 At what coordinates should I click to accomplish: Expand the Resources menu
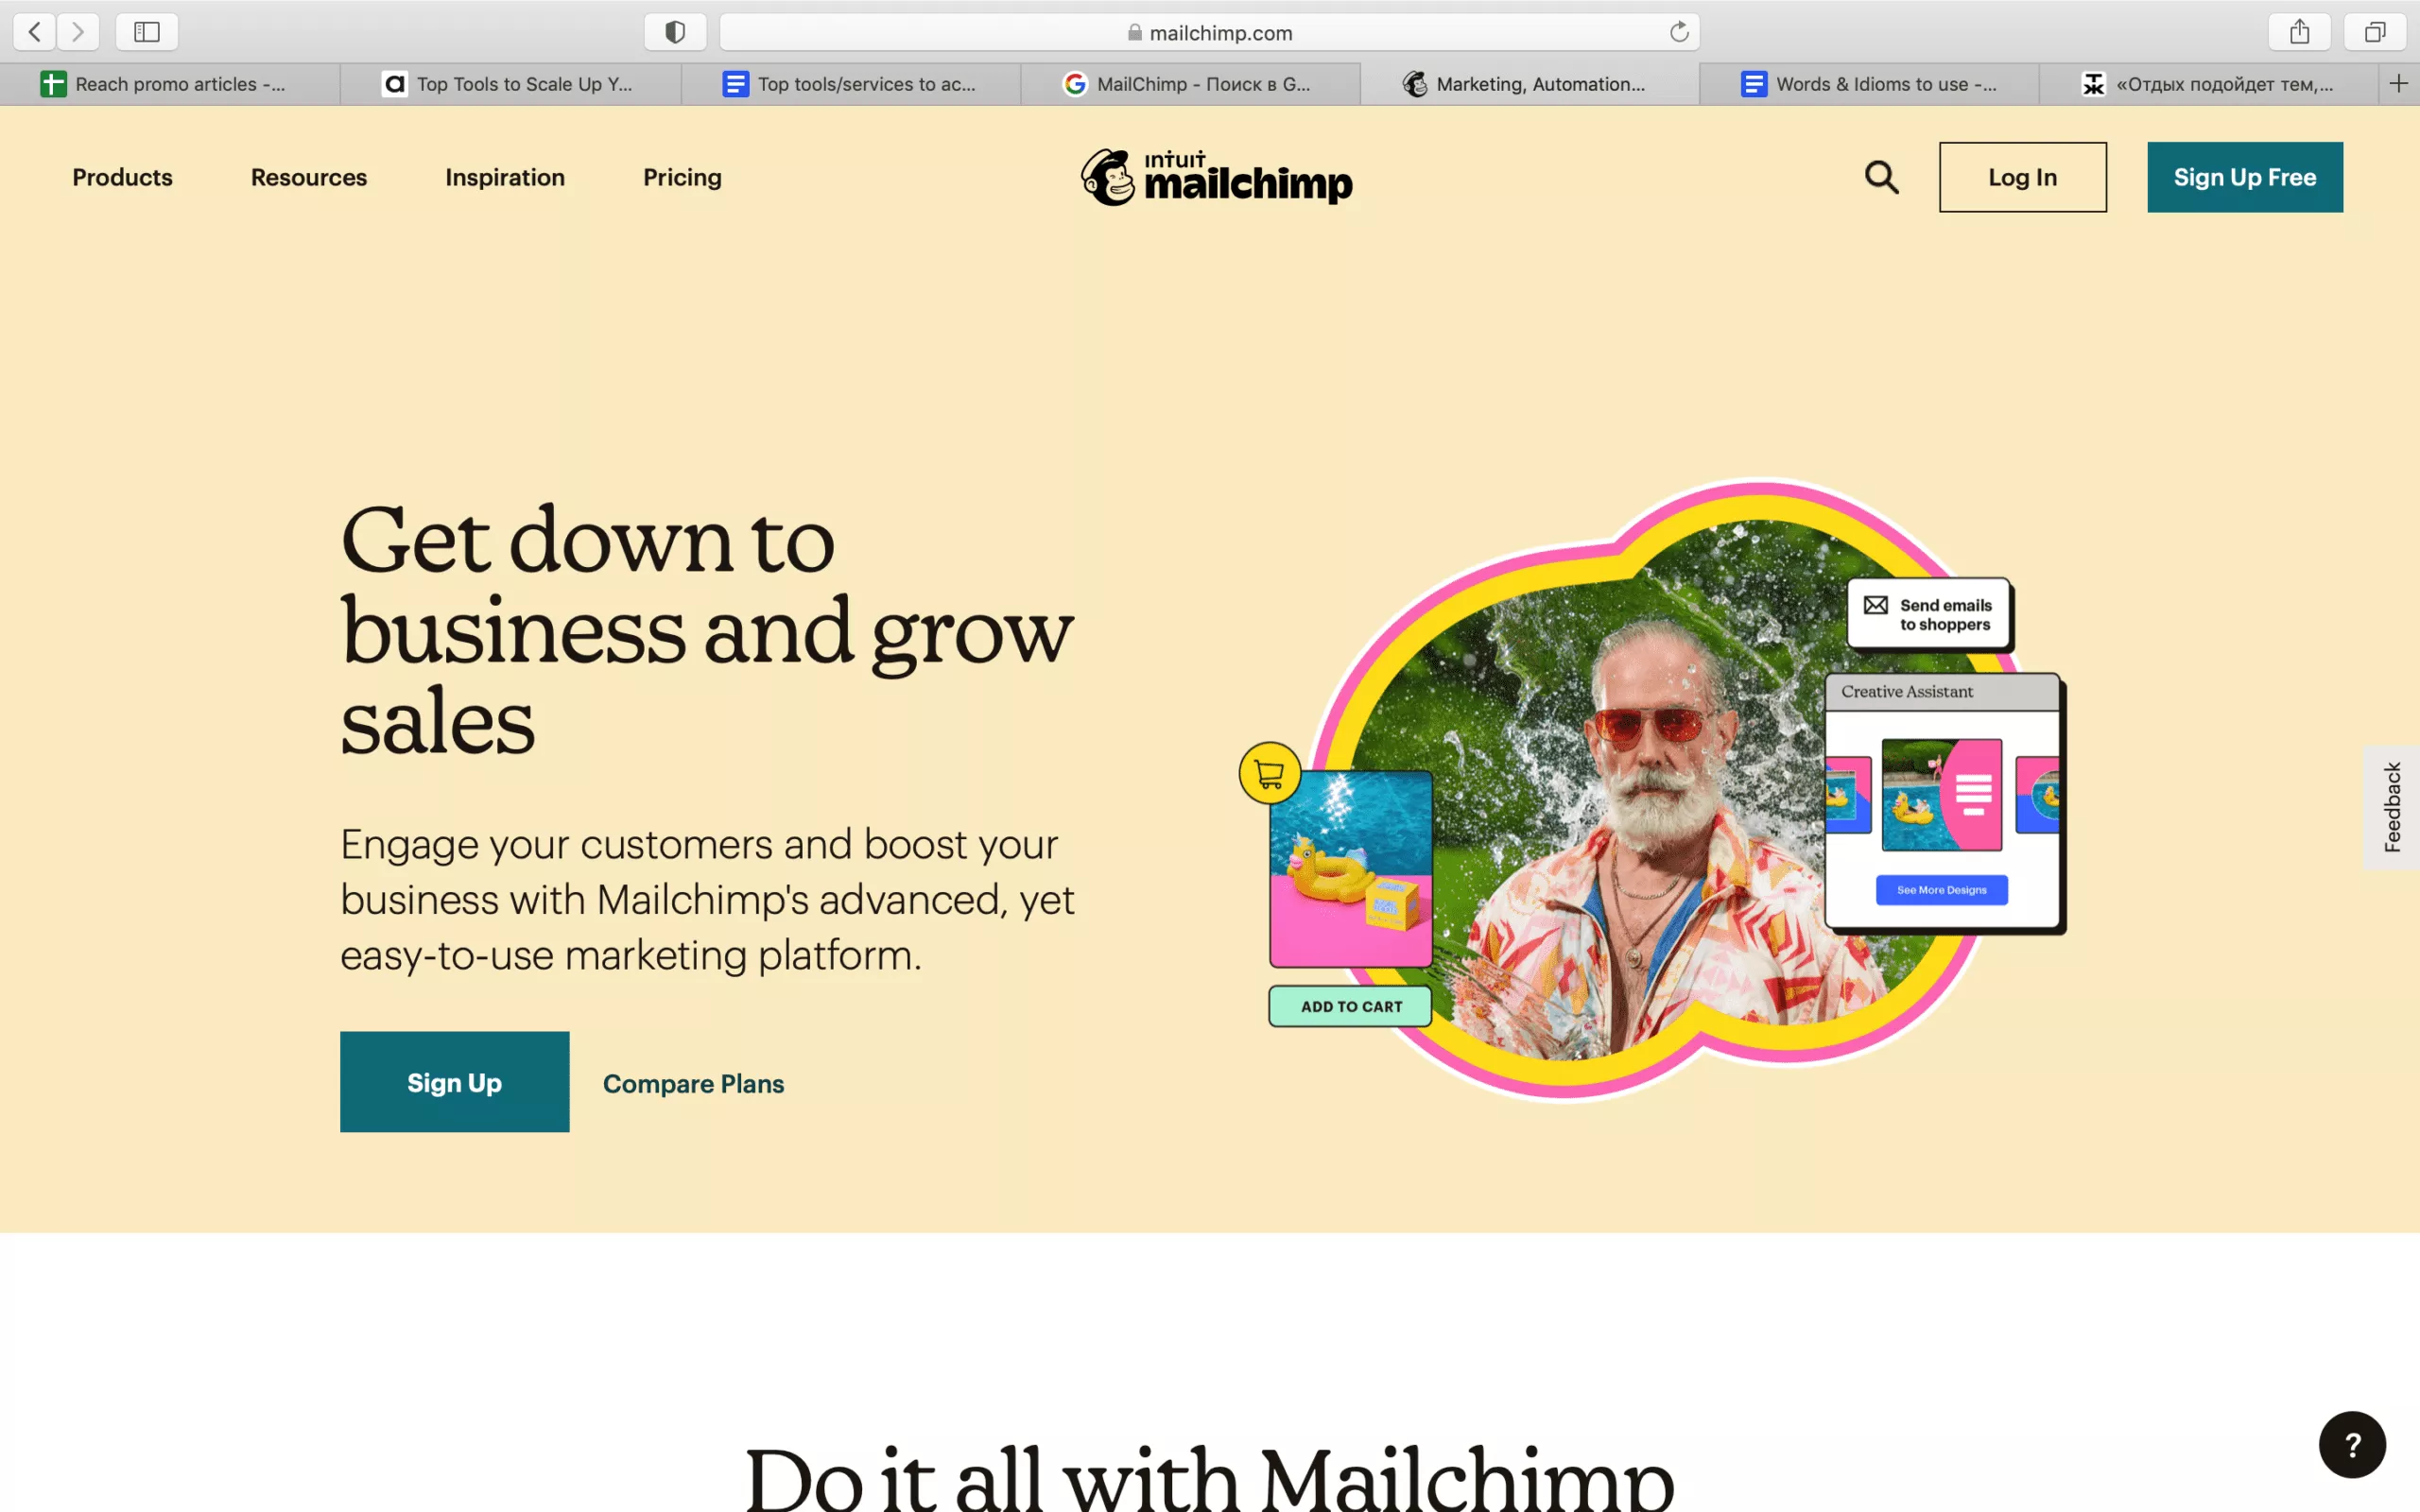tap(309, 177)
